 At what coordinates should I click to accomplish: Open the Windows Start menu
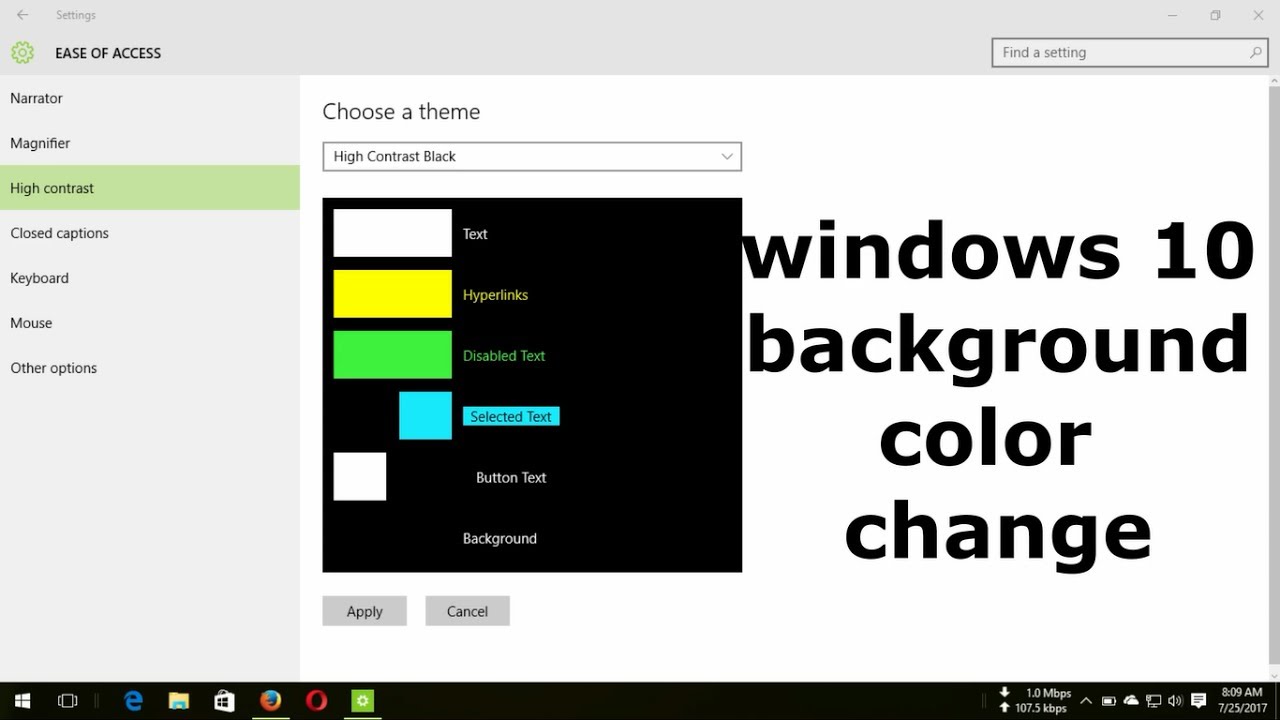pyautogui.click(x=22, y=701)
